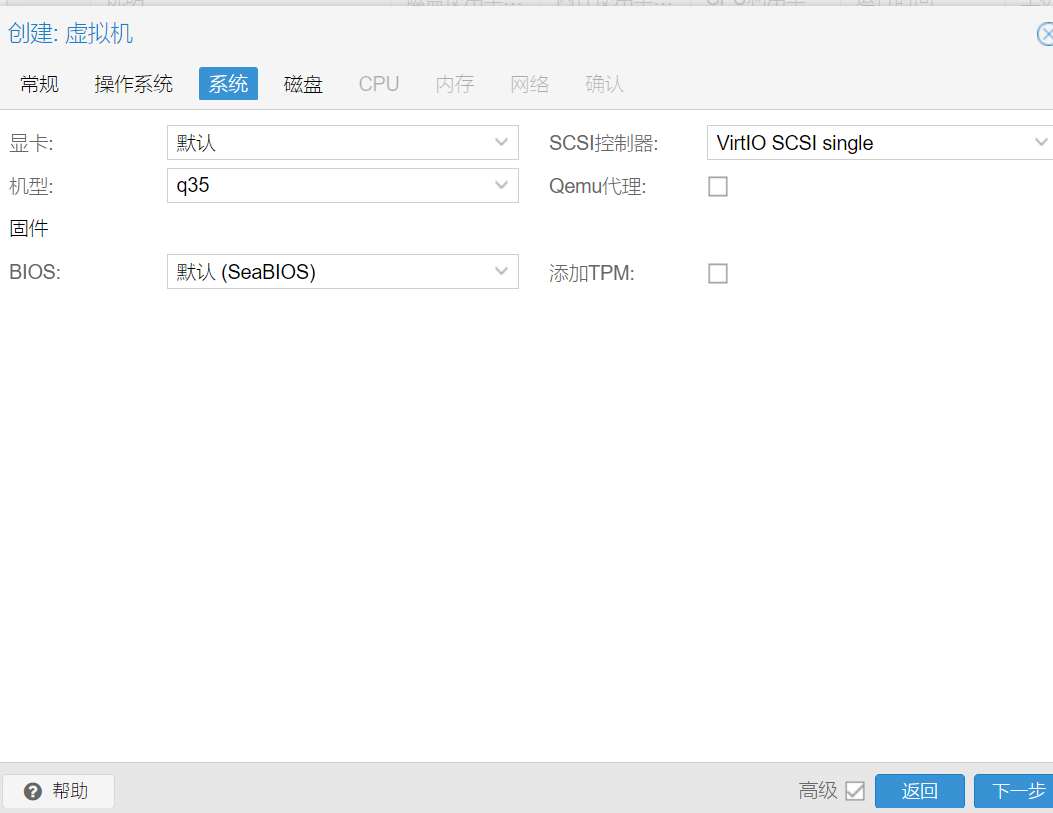Open the 网络 tab
This screenshot has width=1053, height=813.
[530, 84]
